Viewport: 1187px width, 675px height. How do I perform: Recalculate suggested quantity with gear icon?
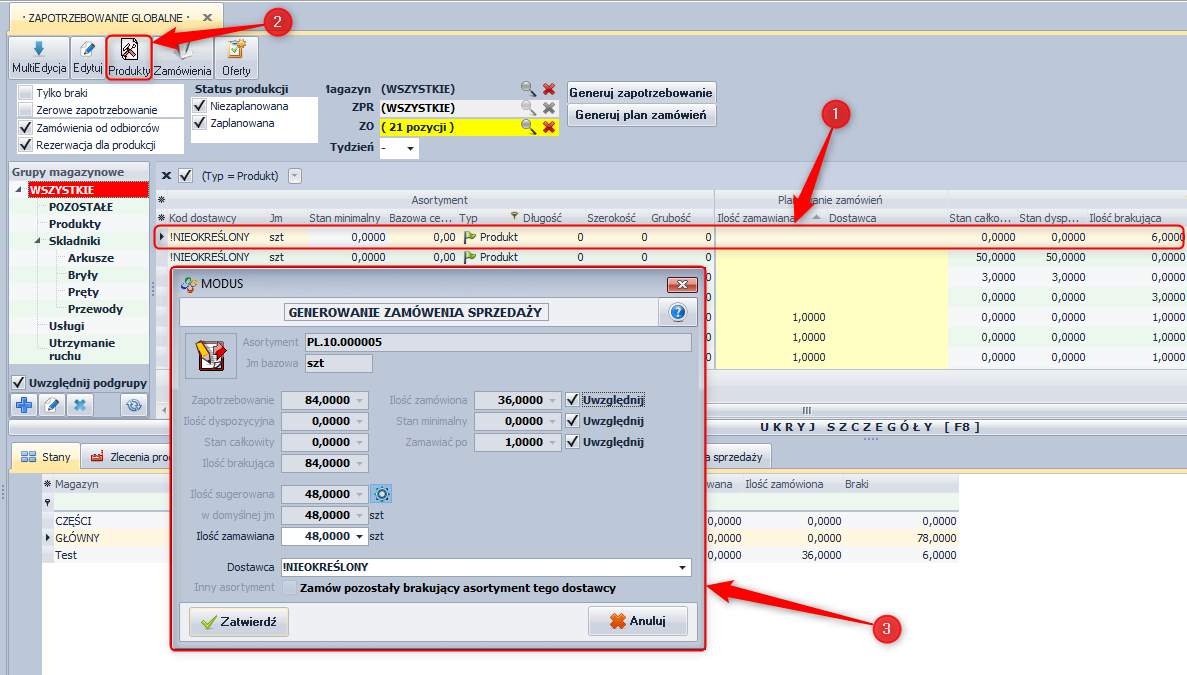[381, 494]
